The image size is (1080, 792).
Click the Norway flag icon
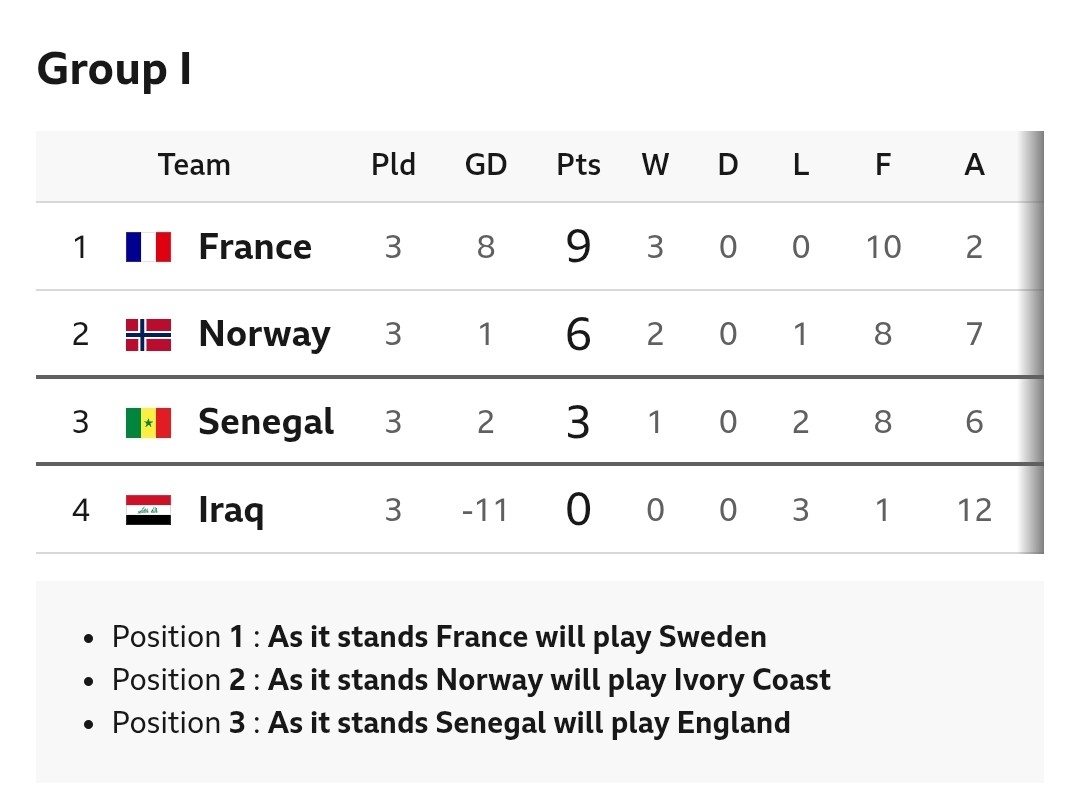click(x=148, y=335)
